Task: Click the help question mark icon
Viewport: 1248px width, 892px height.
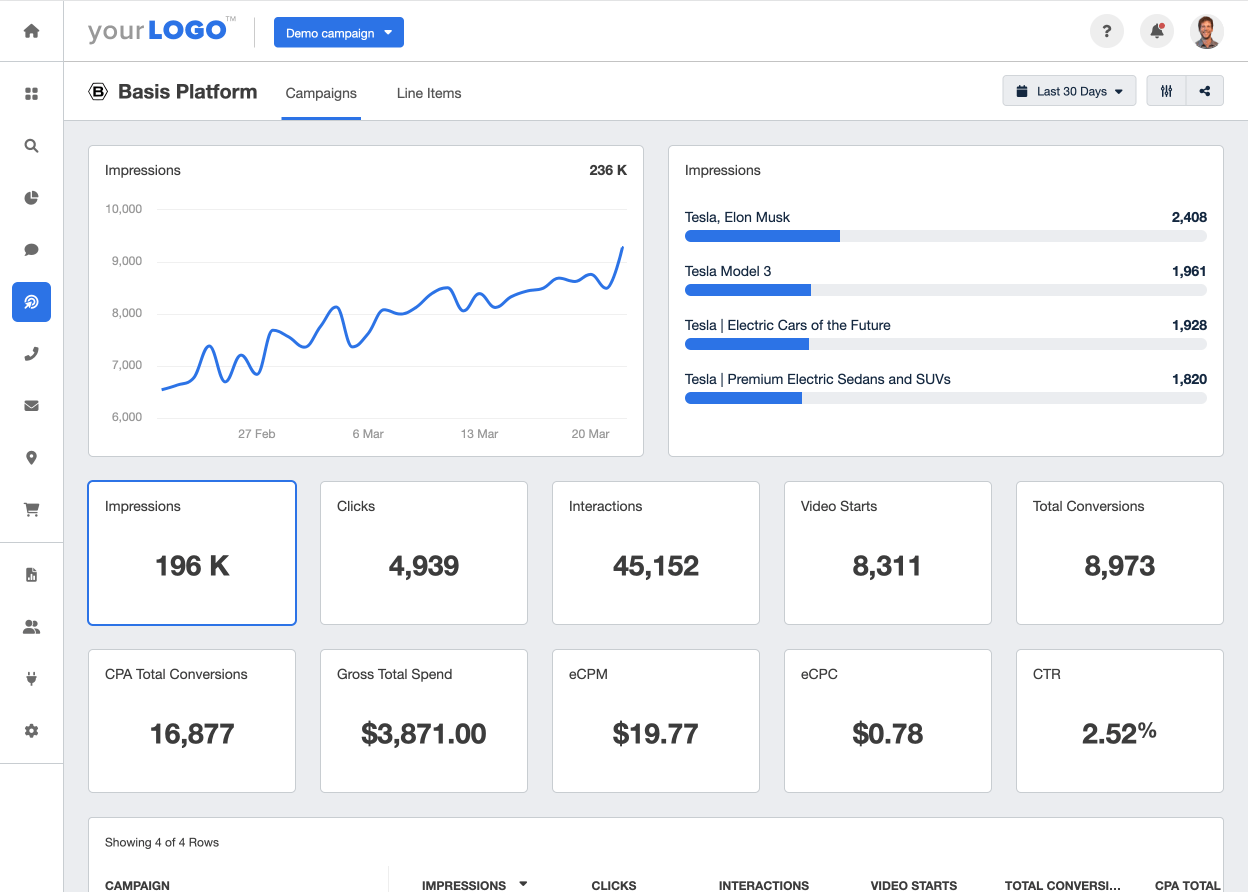Action: click(x=1106, y=31)
